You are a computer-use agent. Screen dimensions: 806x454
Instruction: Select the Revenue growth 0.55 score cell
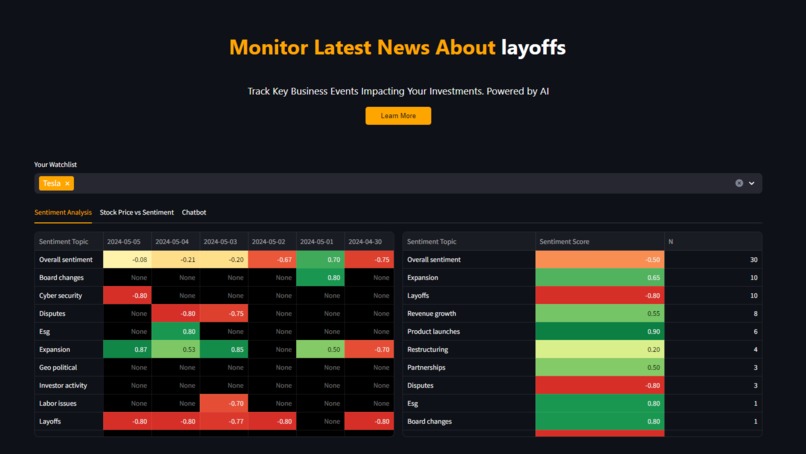pyautogui.click(x=599, y=314)
